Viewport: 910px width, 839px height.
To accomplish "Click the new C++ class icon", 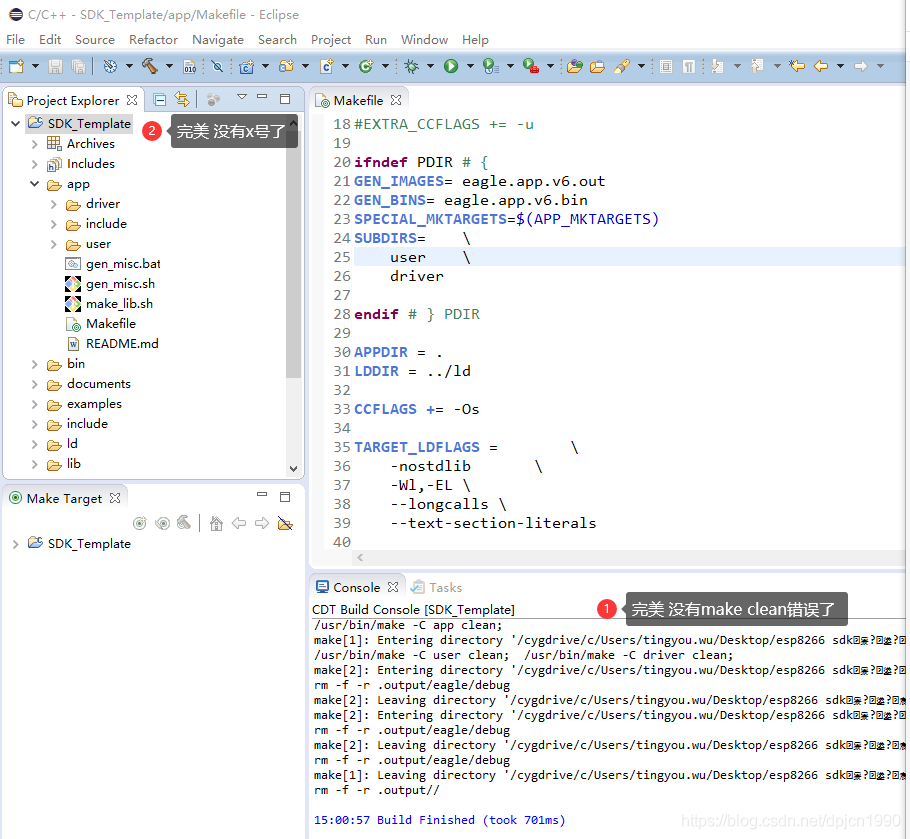I will pyautogui.click(x=366, y=66).
